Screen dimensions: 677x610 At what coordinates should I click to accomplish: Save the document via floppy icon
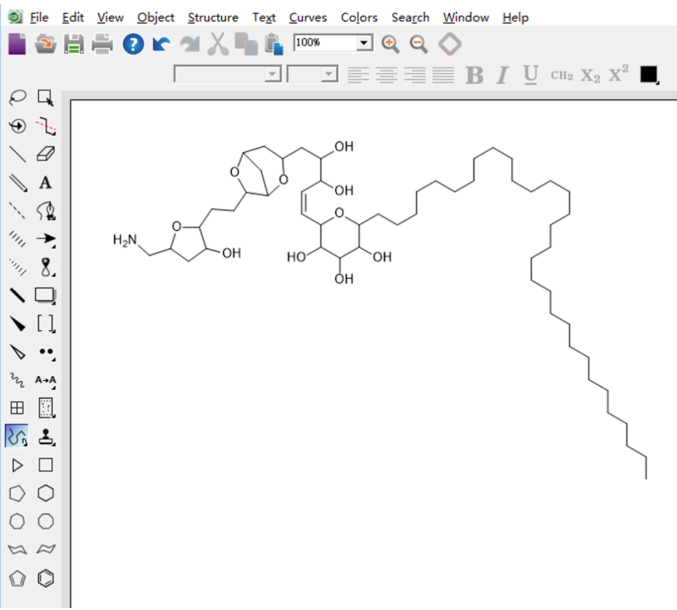pos(74,44)
